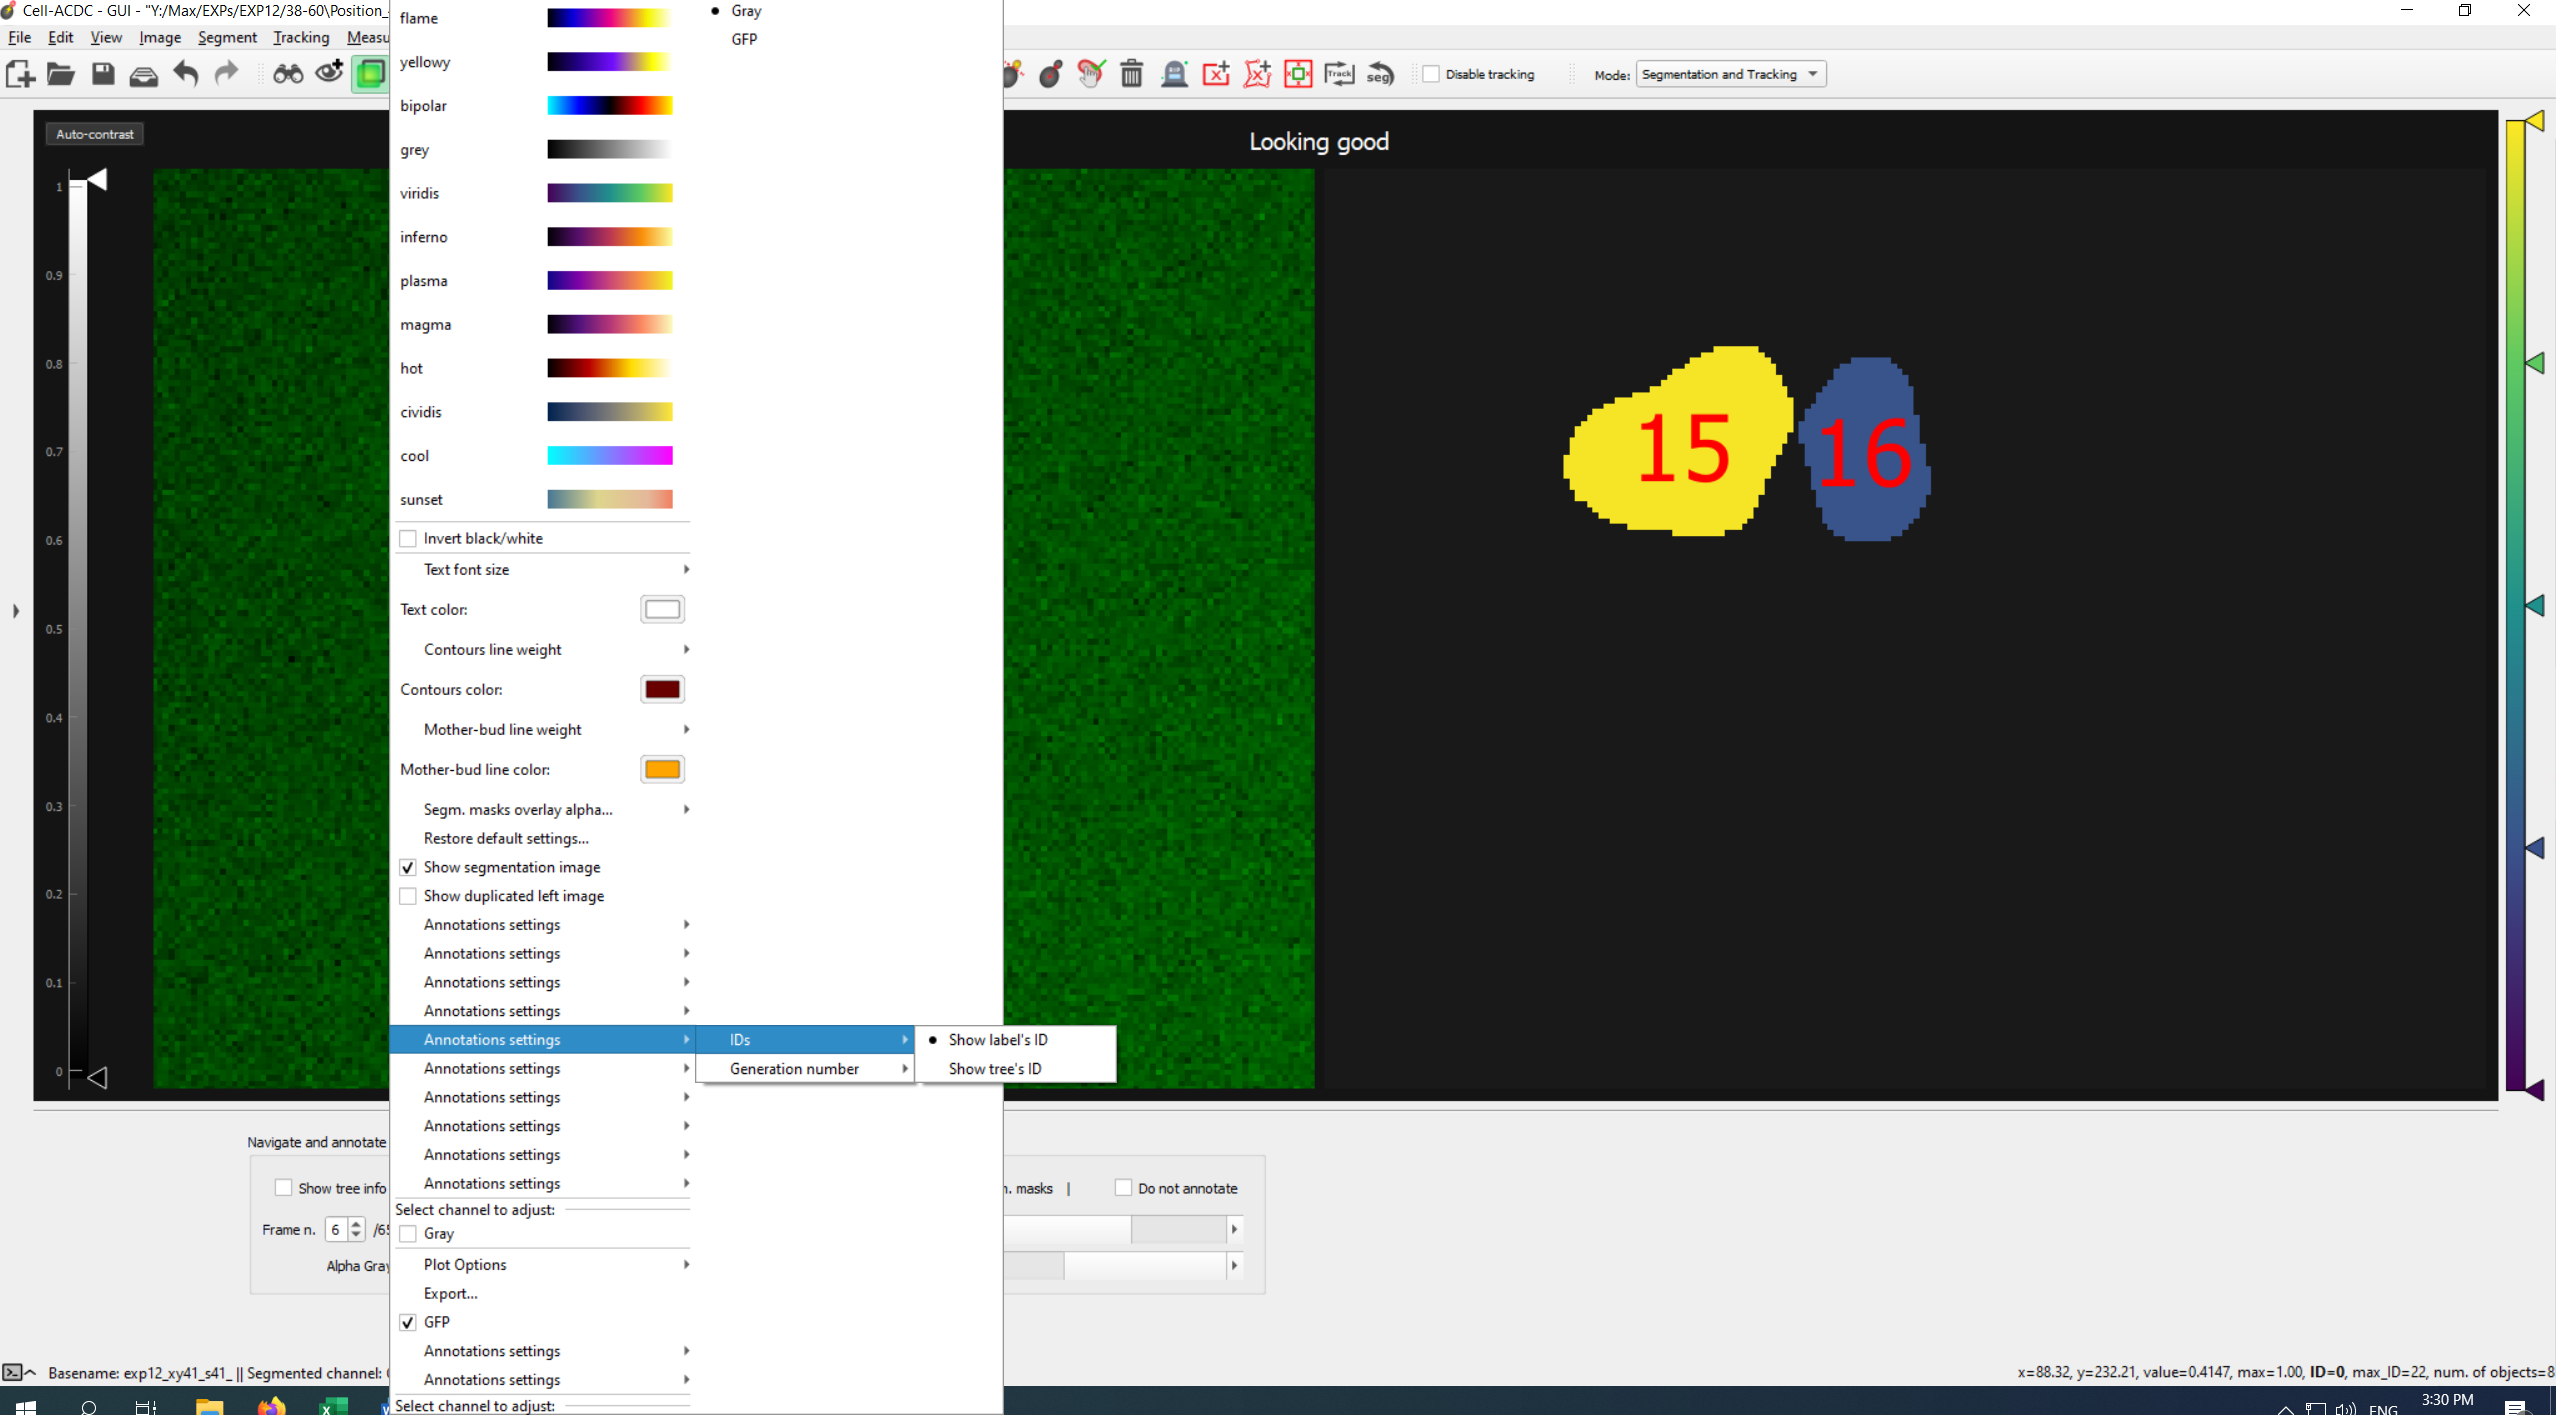Click the save floppy-disk icon

pos(102,73)
